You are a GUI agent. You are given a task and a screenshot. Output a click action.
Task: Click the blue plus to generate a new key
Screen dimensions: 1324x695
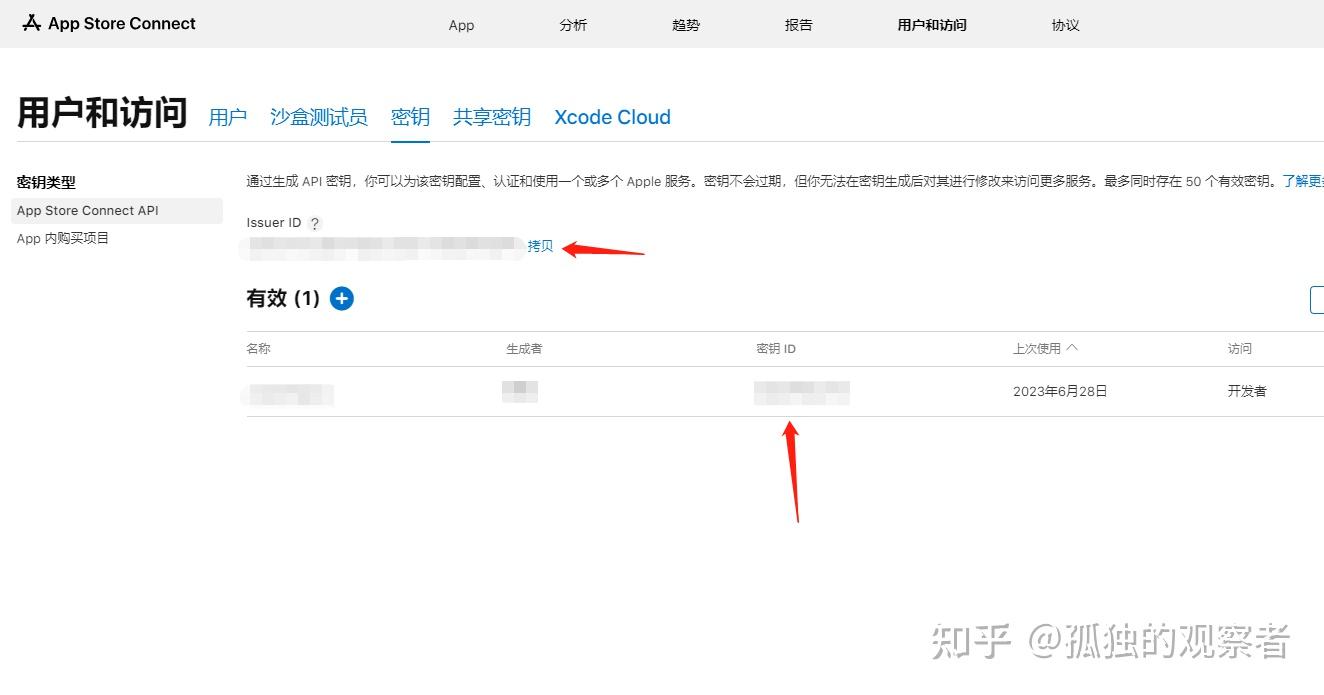[341, 298]
